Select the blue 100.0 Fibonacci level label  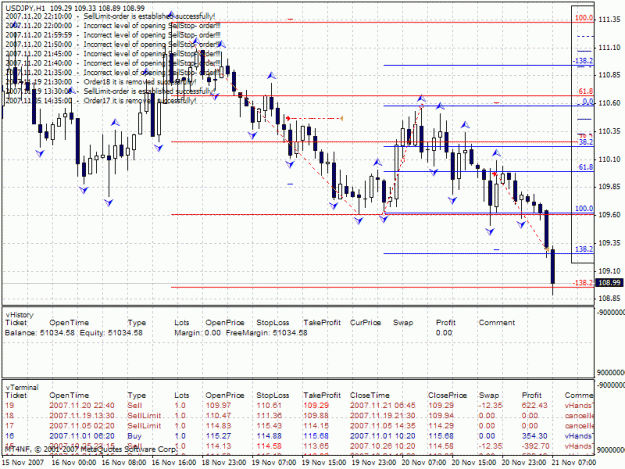[x=584, y=209]
